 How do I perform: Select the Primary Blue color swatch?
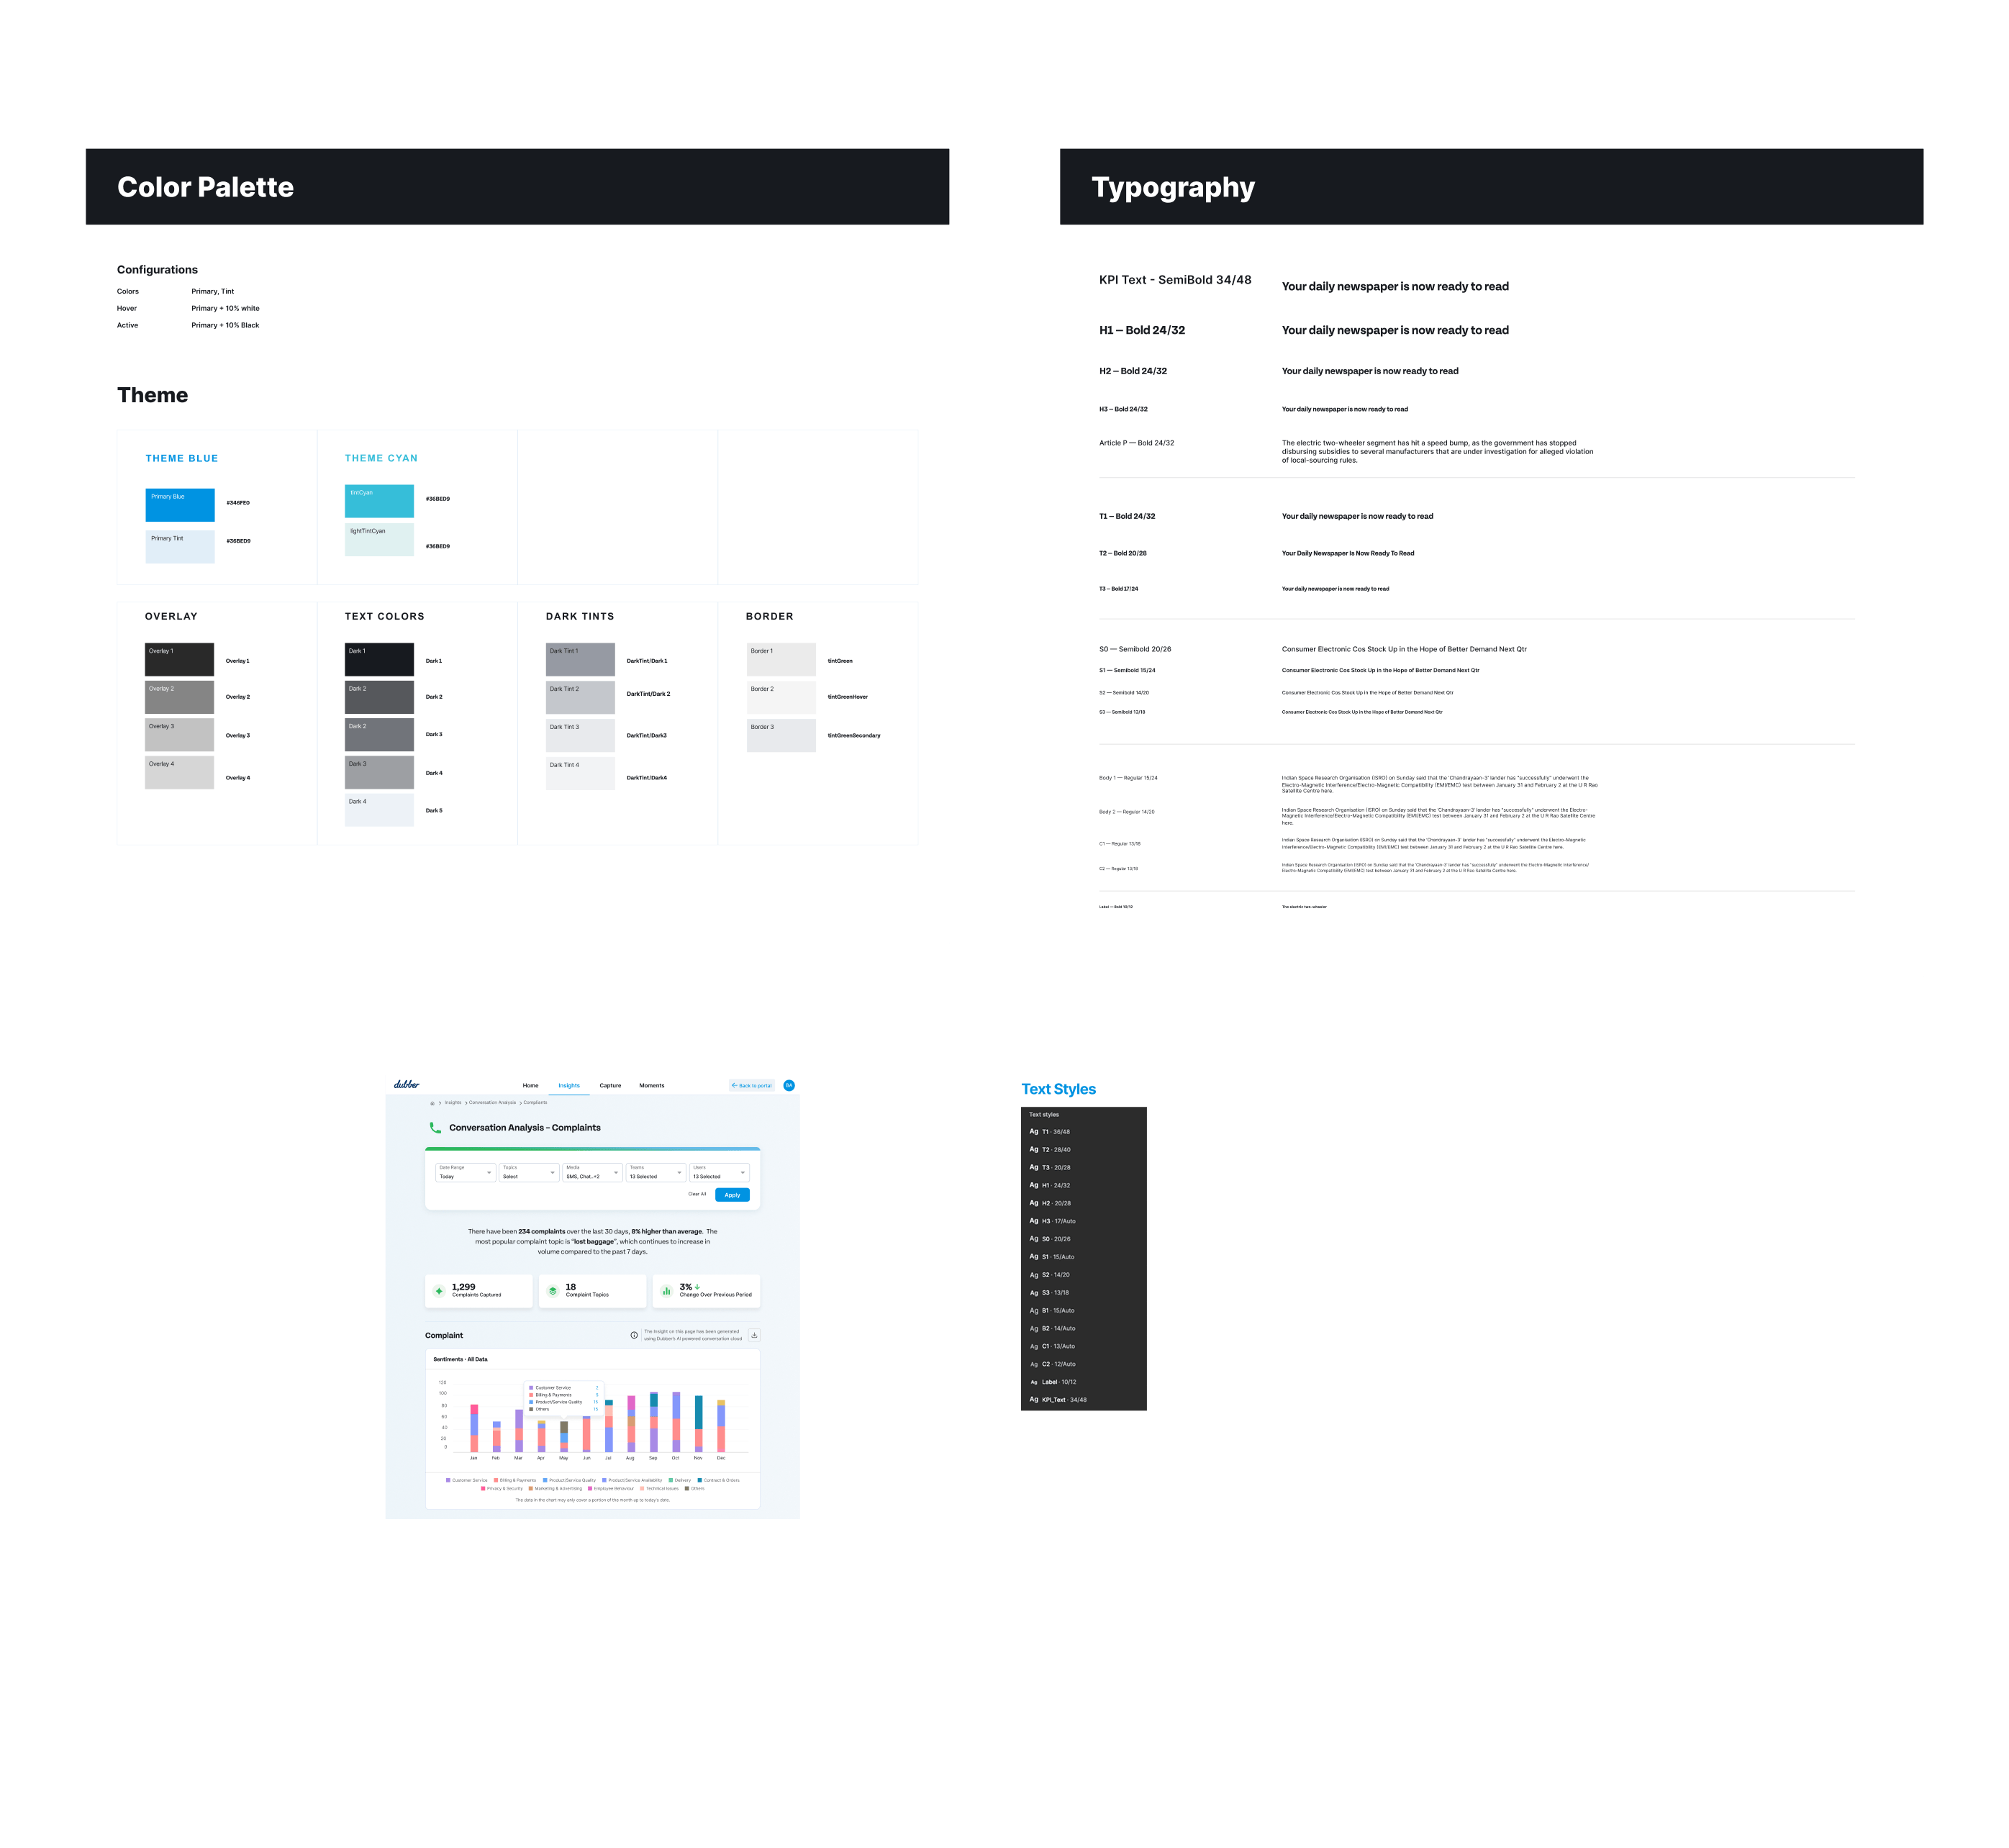click(x=180, y=505)
